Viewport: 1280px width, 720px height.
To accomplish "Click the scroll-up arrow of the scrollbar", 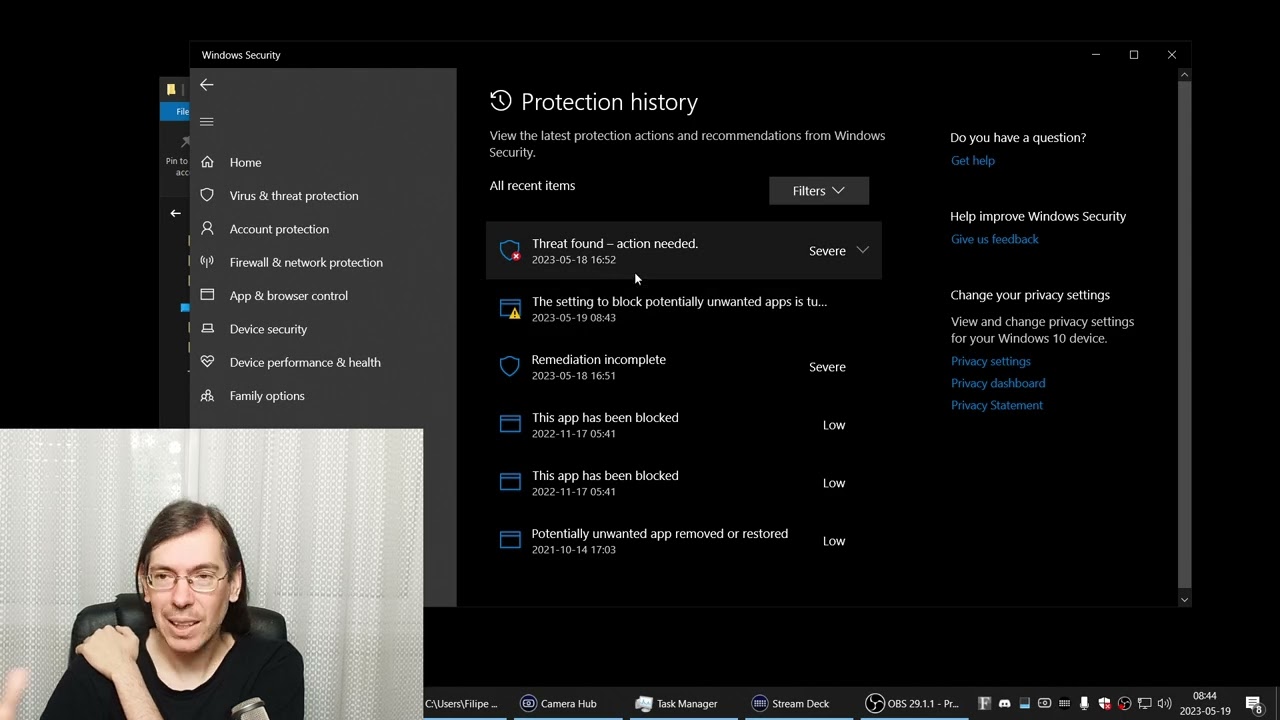I will [x=1185, y=75].
